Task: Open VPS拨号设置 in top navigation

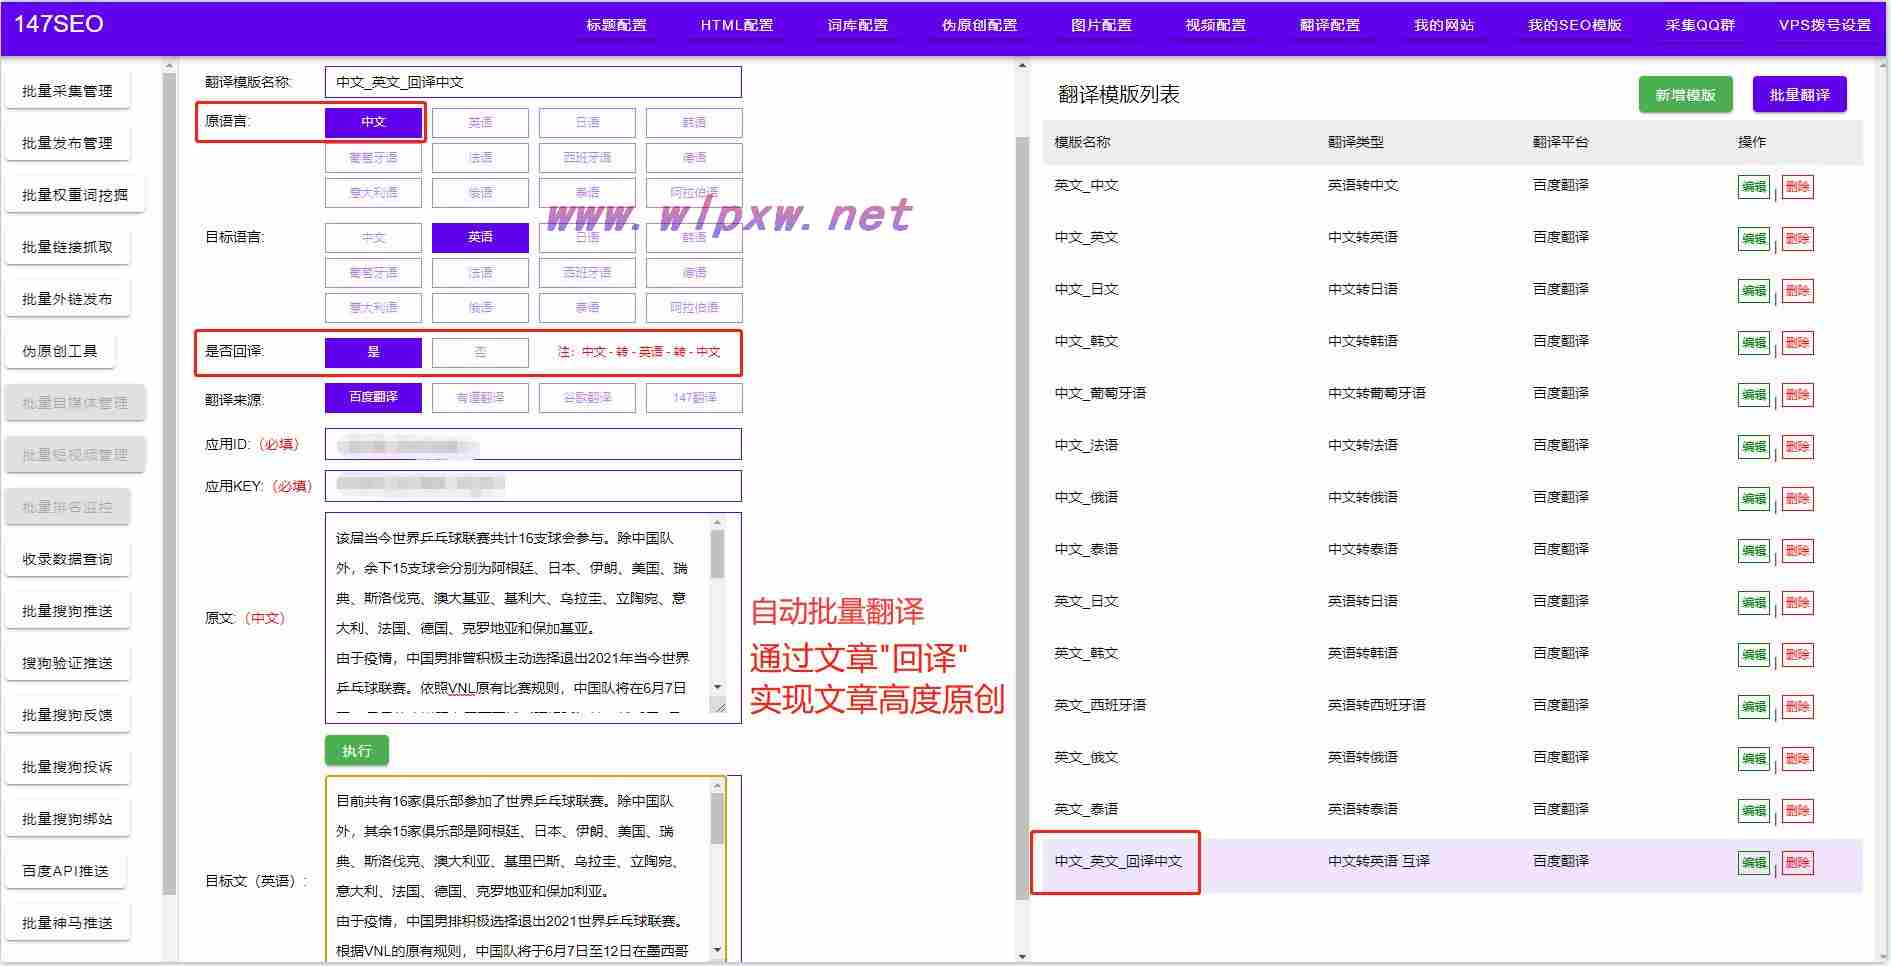Action: [x=1825, y=25]
